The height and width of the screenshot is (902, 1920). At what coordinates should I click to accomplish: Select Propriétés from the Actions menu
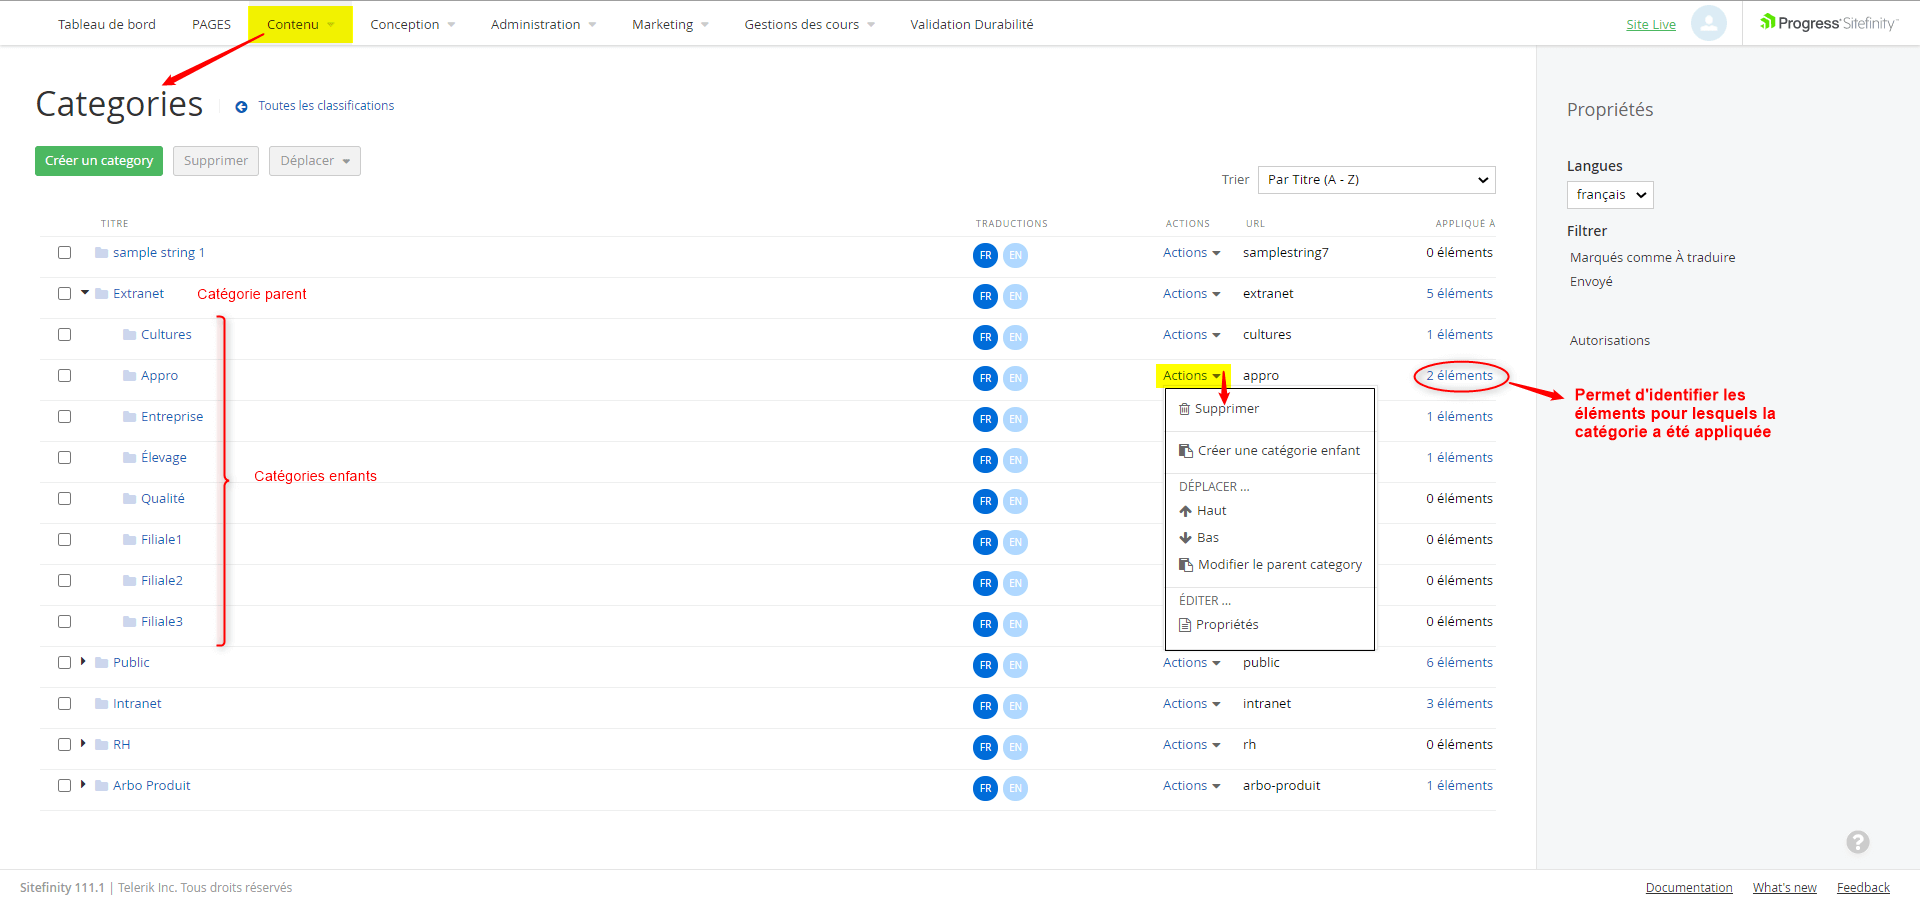pyautogui.click(x=1226, y=625)
